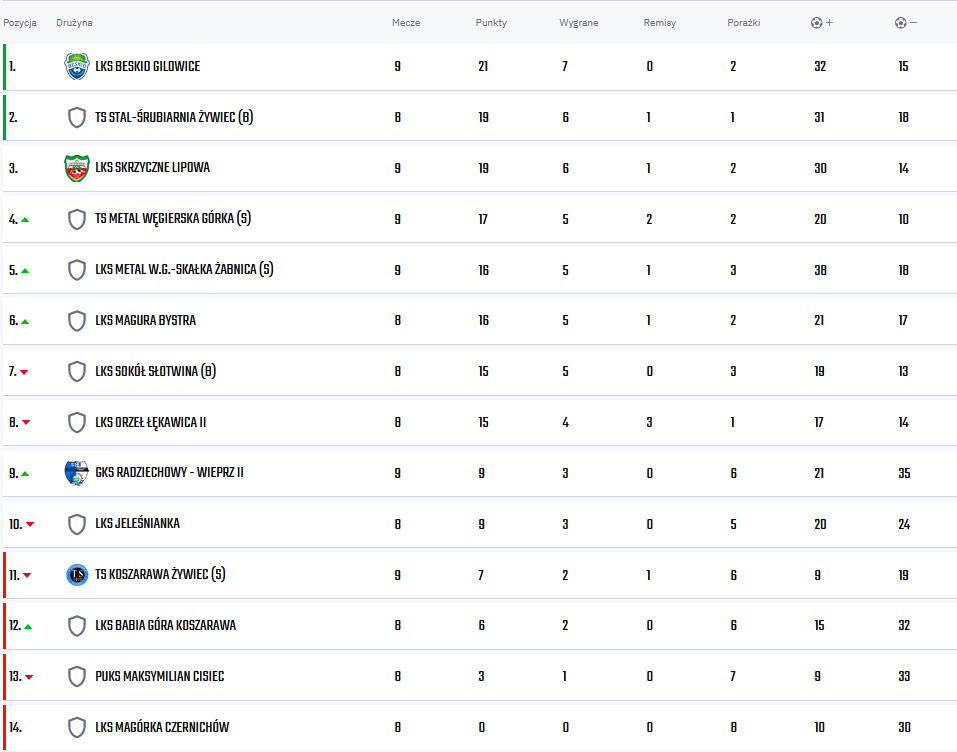Click Maksymilian Cisiec's 7 losses value
957x752 pixels.
tap(733, 677)
